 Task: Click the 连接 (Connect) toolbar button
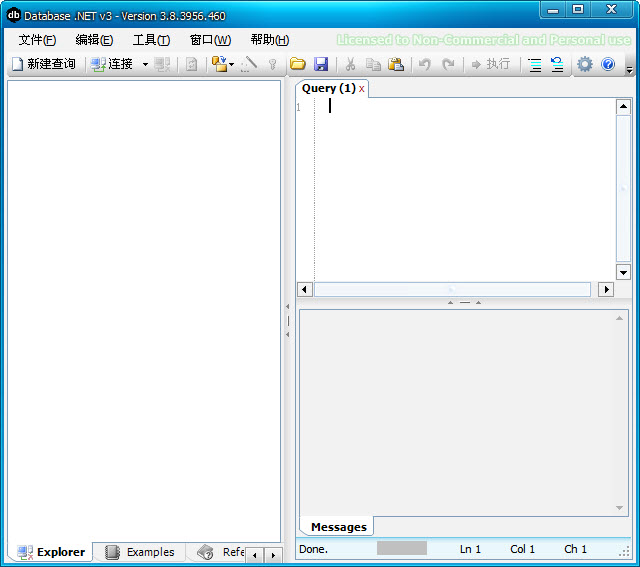click(112, 64)
